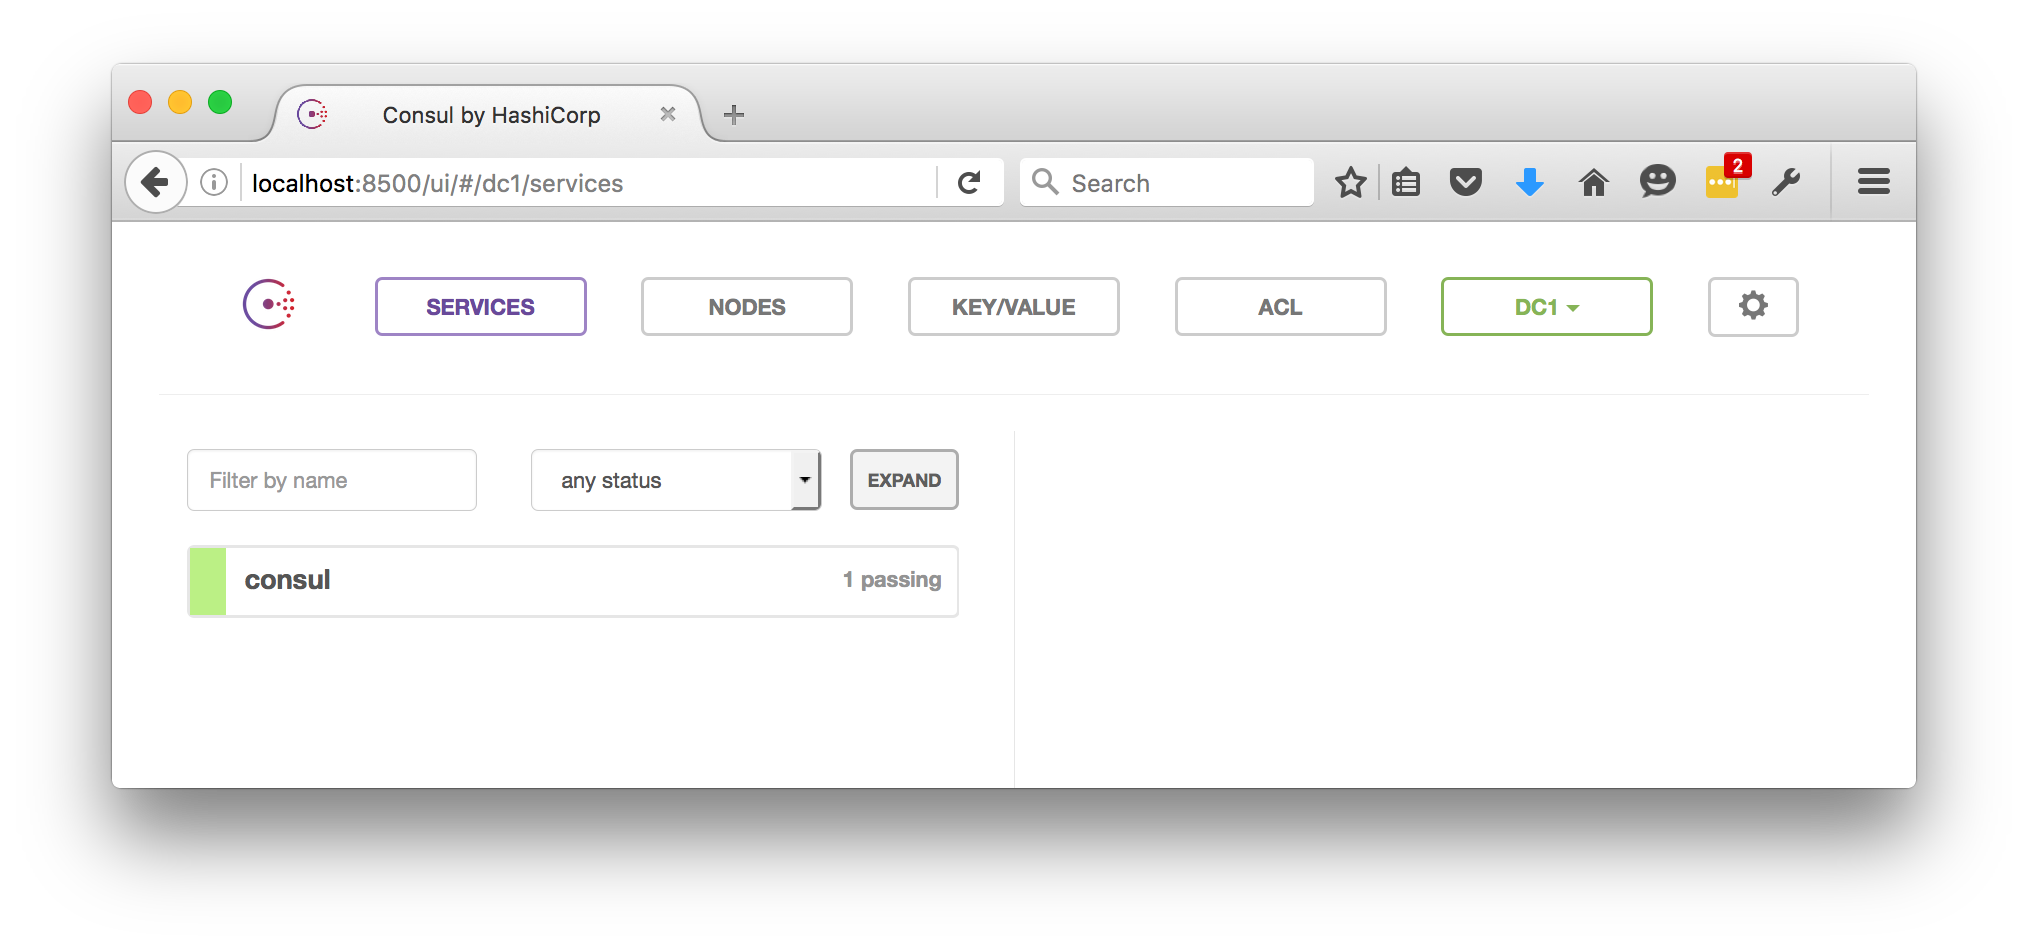Click the smiley face toolbar icon
The width and height of the screenshot is (2028, 948).
point(1657,181)
